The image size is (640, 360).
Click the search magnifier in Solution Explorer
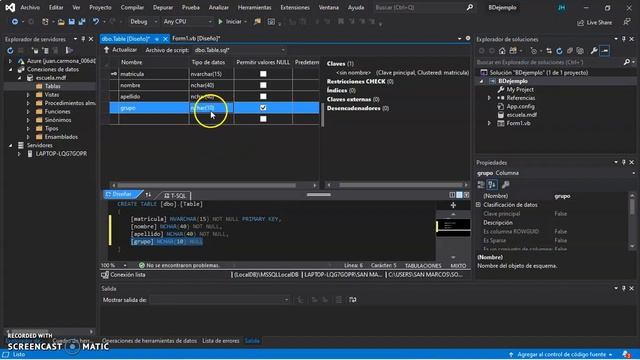tap(627, 62)
